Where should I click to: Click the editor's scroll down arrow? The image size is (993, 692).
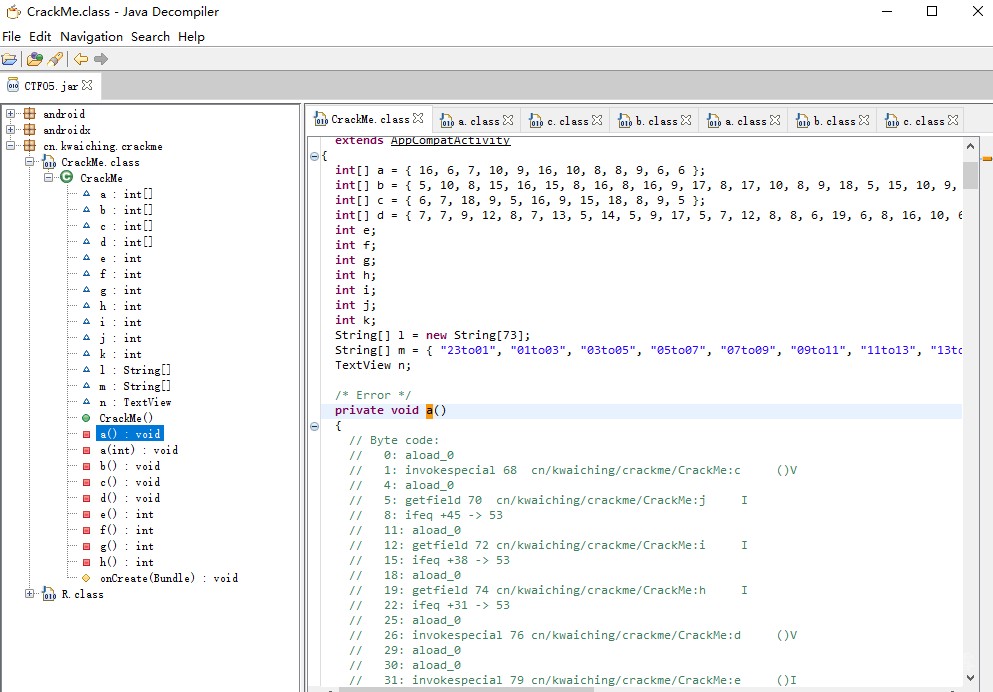point(970,676)
